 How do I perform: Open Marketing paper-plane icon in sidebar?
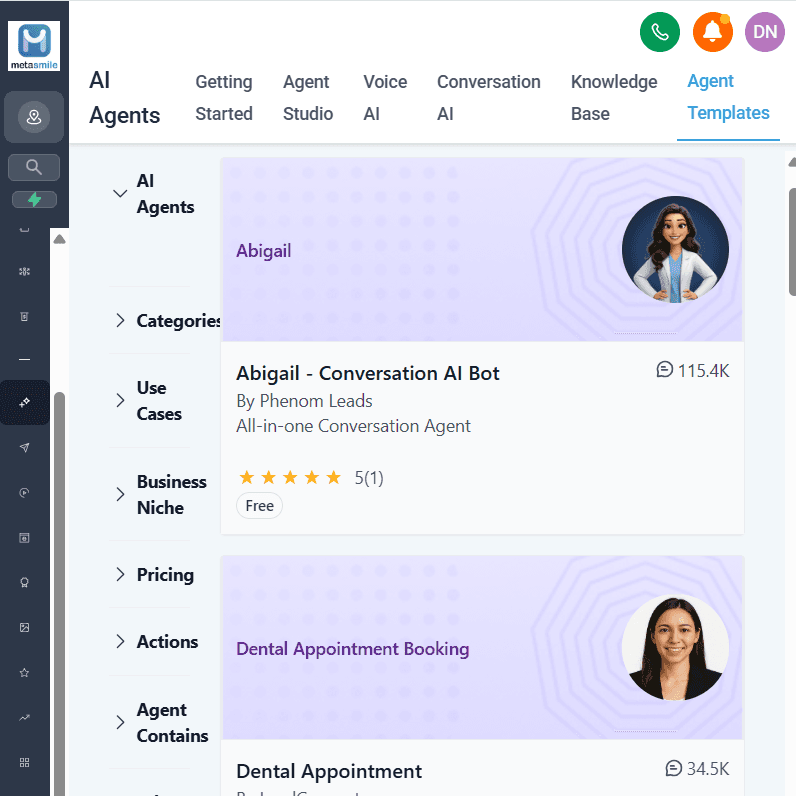24,447
